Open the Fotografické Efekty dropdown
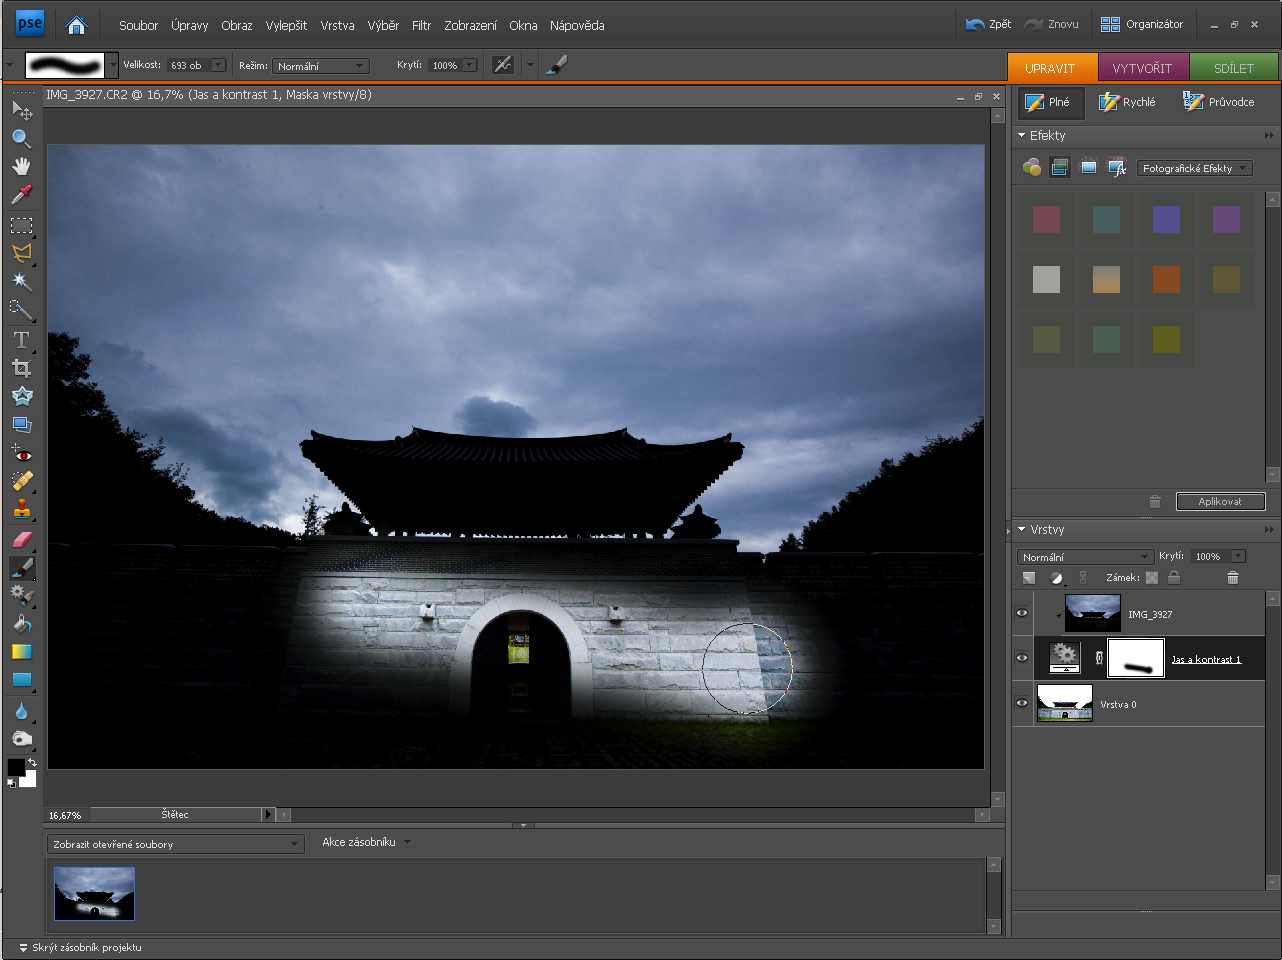The image size is (1282, 960). click(1194, 168)
